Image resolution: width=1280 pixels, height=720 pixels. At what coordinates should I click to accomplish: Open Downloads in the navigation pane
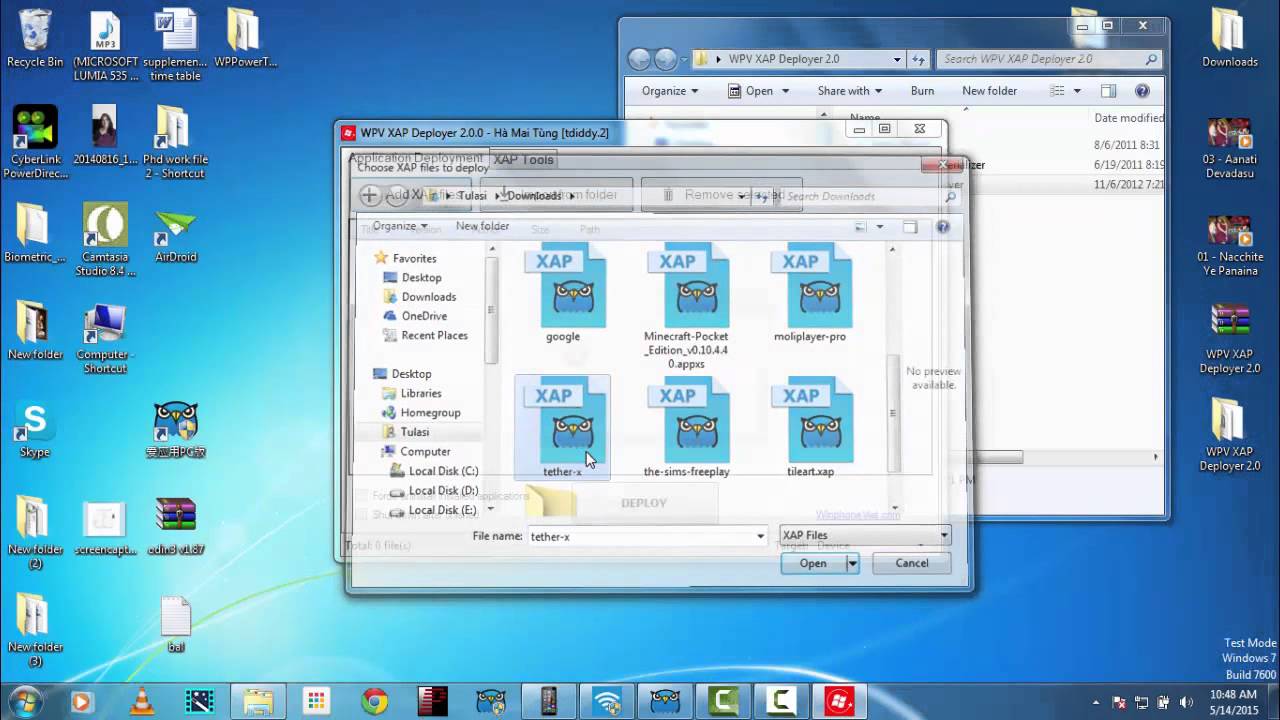click(428, 297)
